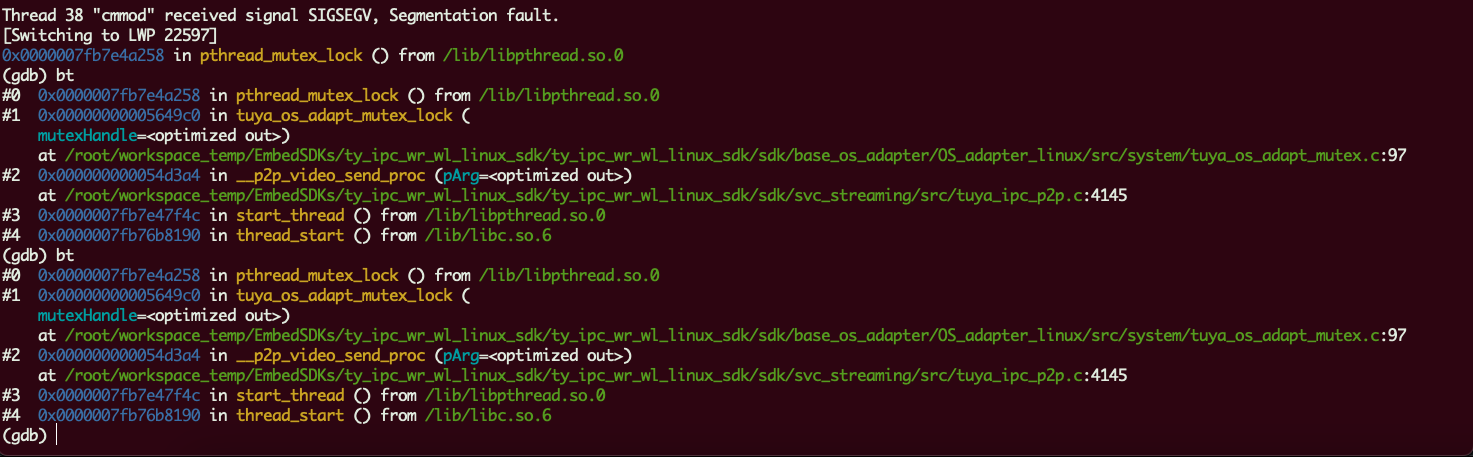Click thread_start in second backtrace frame #4

click(290, 416)
